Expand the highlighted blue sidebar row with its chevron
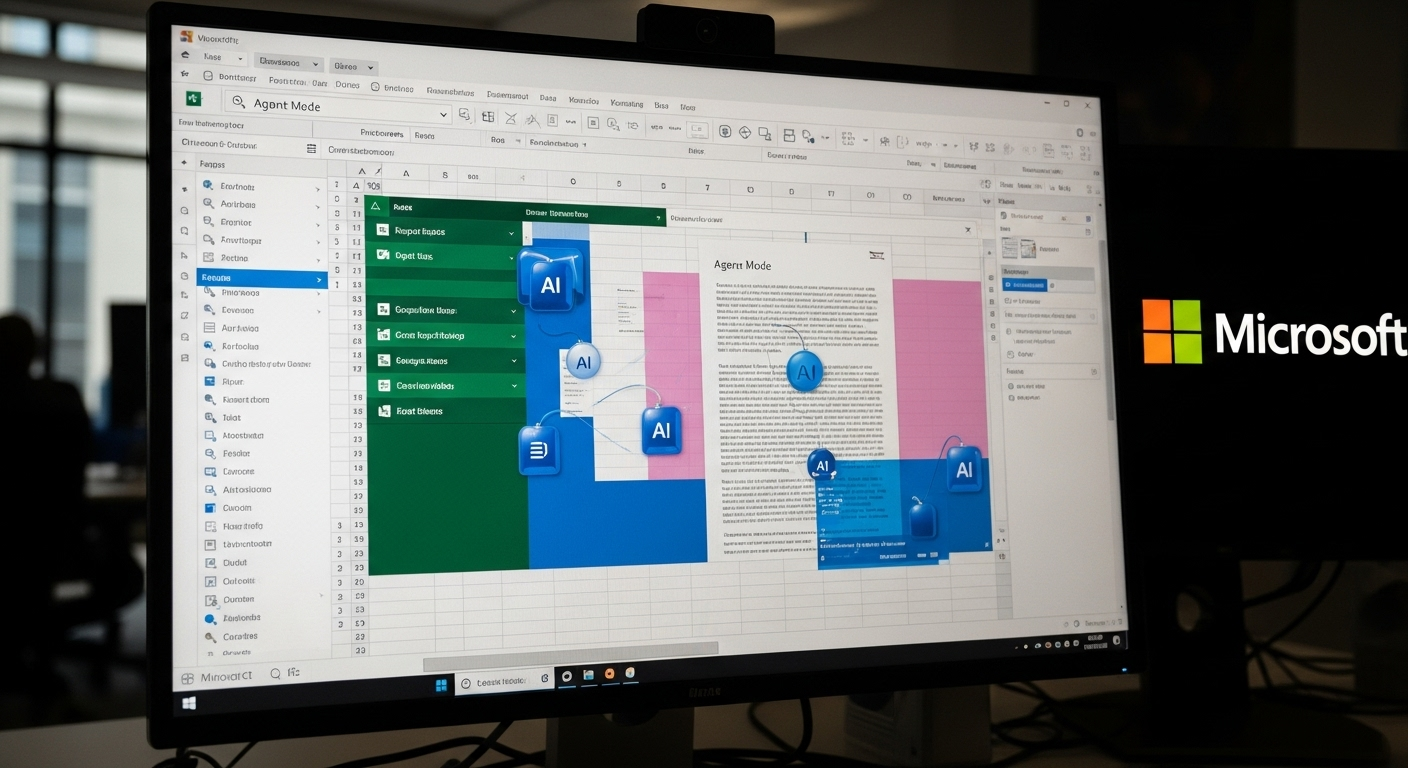Screen dimensions: 1408x768 [x=320, y=280]
